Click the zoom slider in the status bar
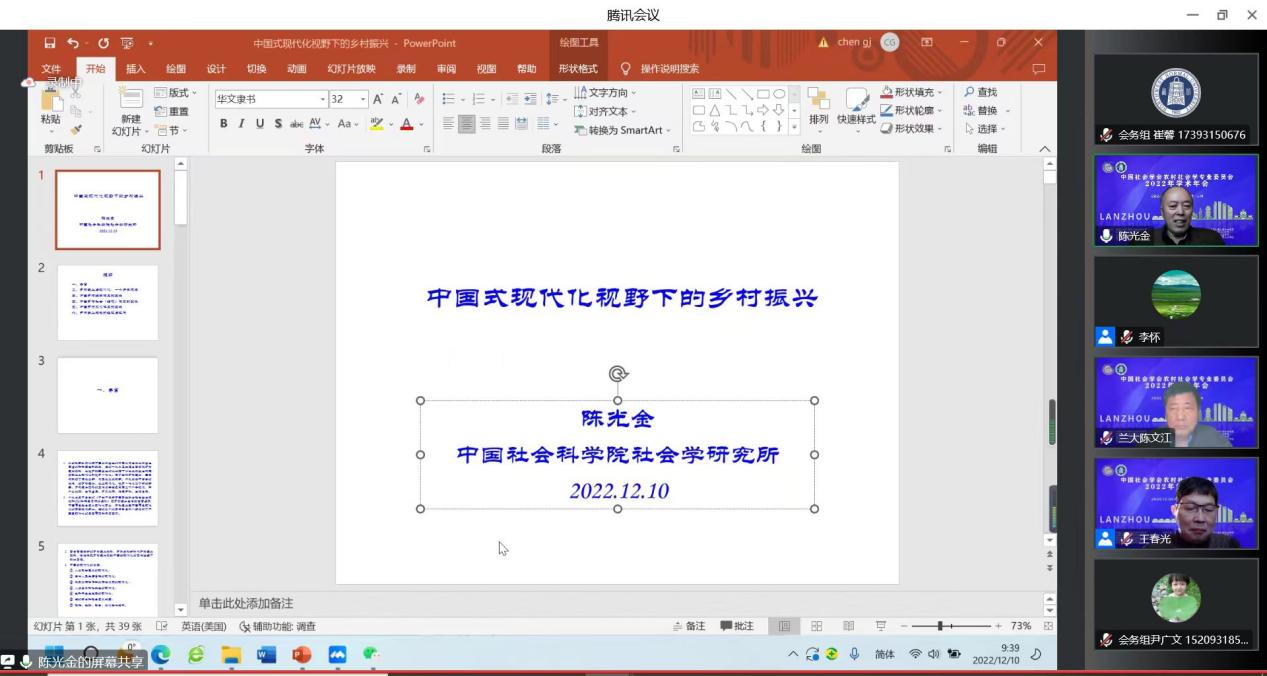Screen dimensions: 1267x676 point(940,626)
